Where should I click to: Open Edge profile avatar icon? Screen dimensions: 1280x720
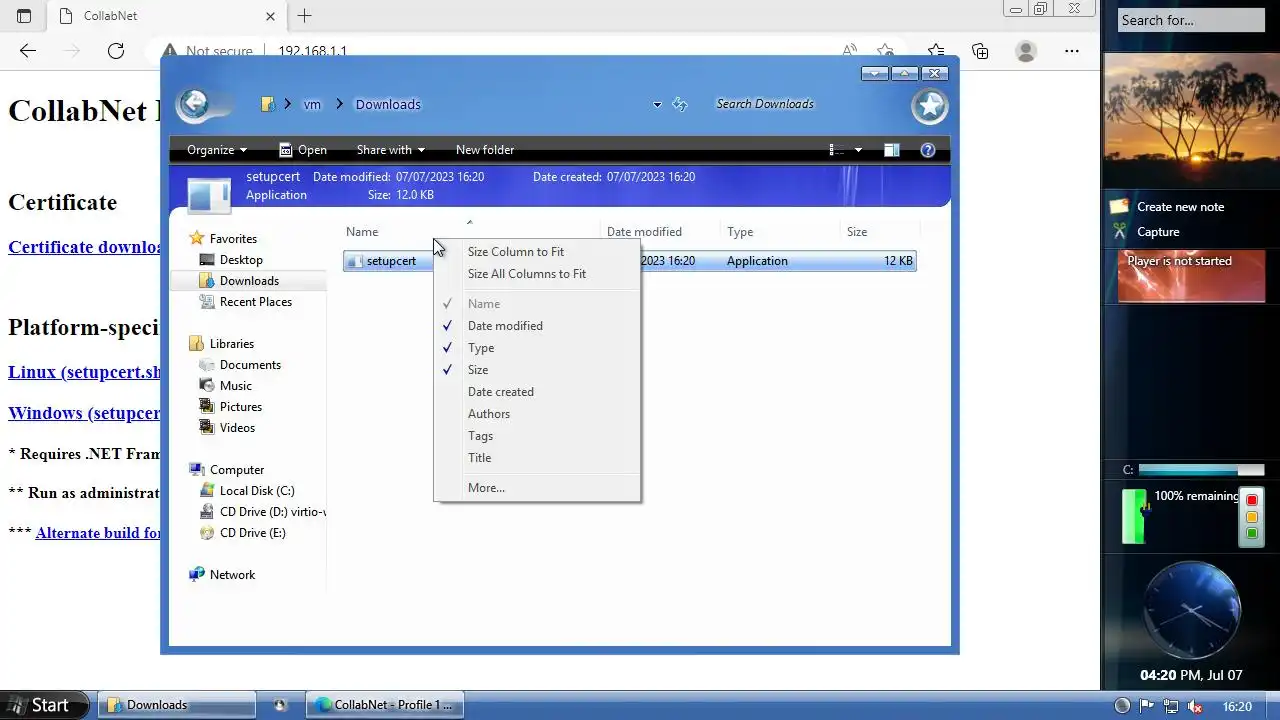[x=1026, y=51]
